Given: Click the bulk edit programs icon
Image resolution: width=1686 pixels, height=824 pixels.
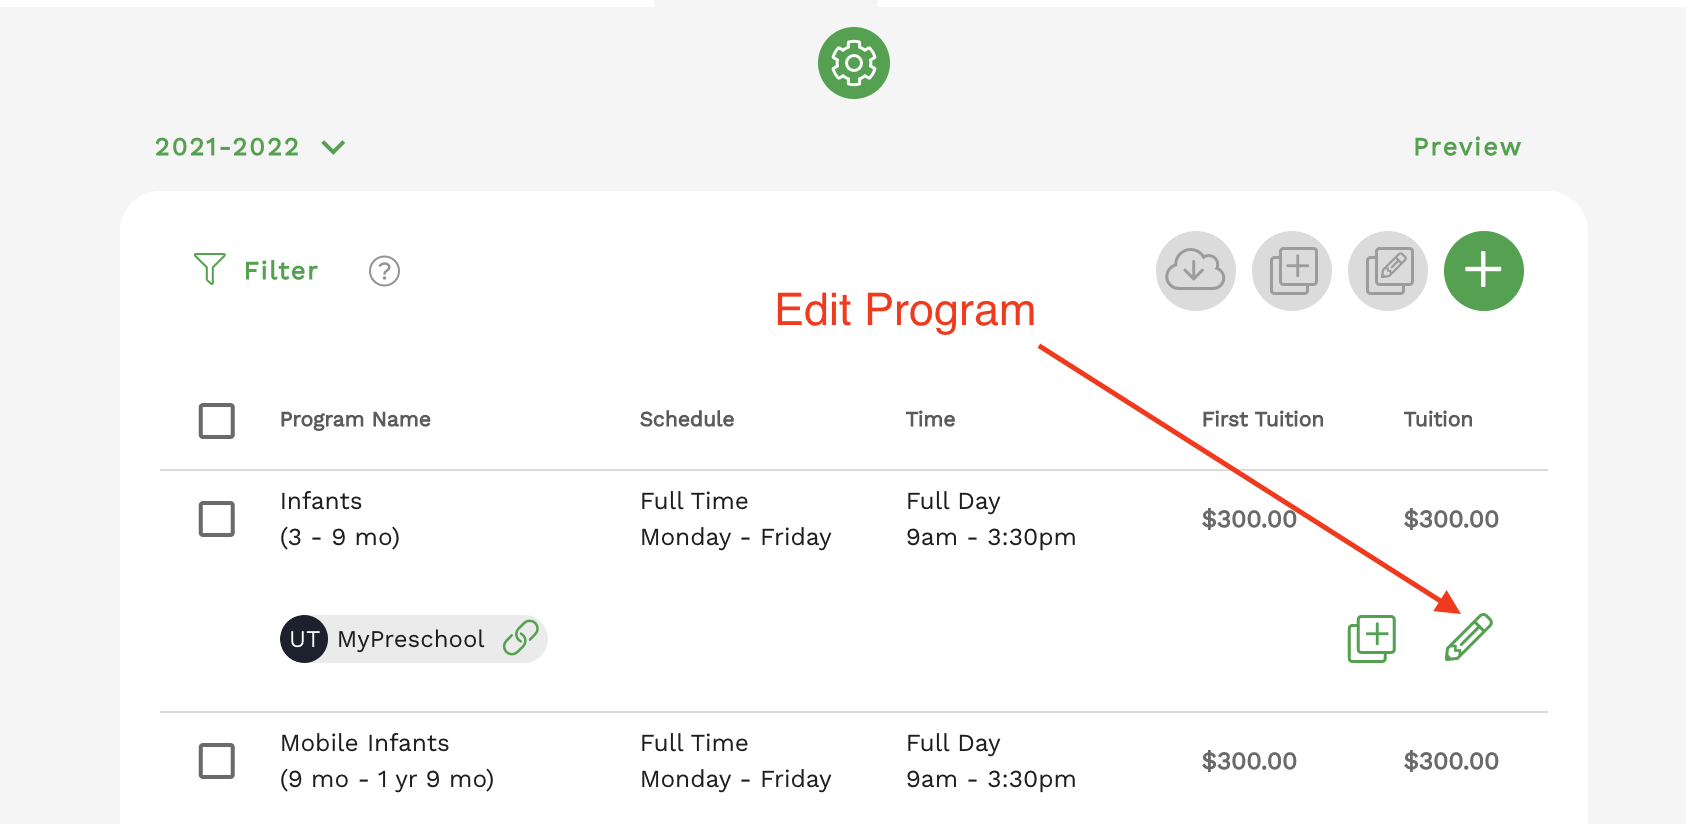Looking at the screenshot, I should coord(1388,271).
